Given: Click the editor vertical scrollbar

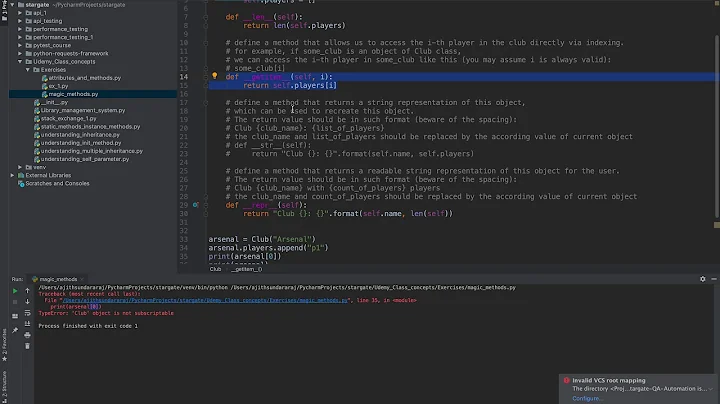Looking at the screenshot, I should click(x=716, y=124).
